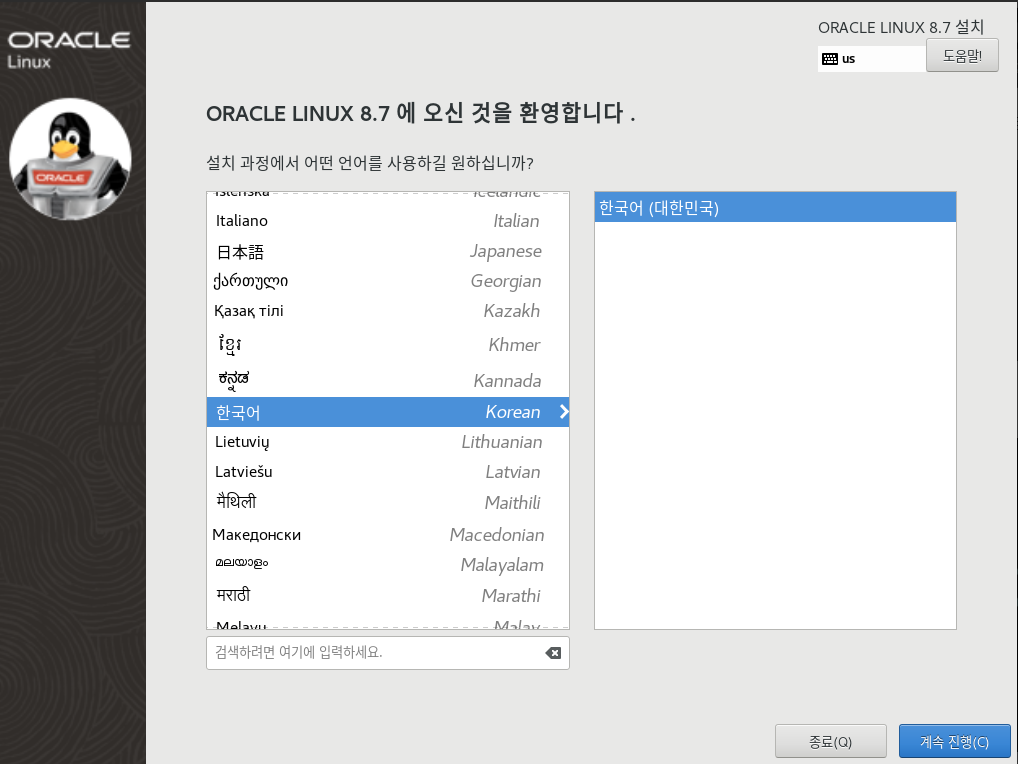This screenshot has height=764, width=1018.
Task: Click the keyboard layout icon
Action: (829, 59)
